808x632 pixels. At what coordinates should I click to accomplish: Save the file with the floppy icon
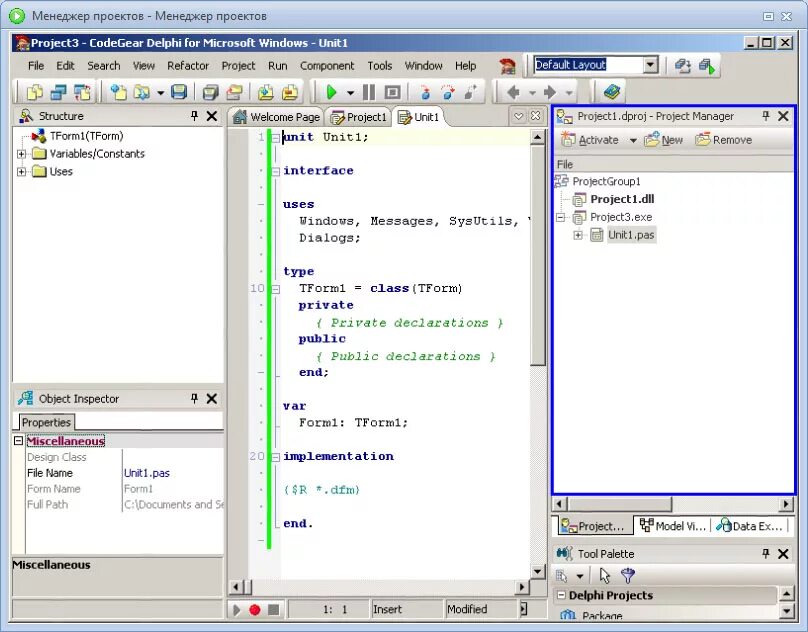coord(179,92)
